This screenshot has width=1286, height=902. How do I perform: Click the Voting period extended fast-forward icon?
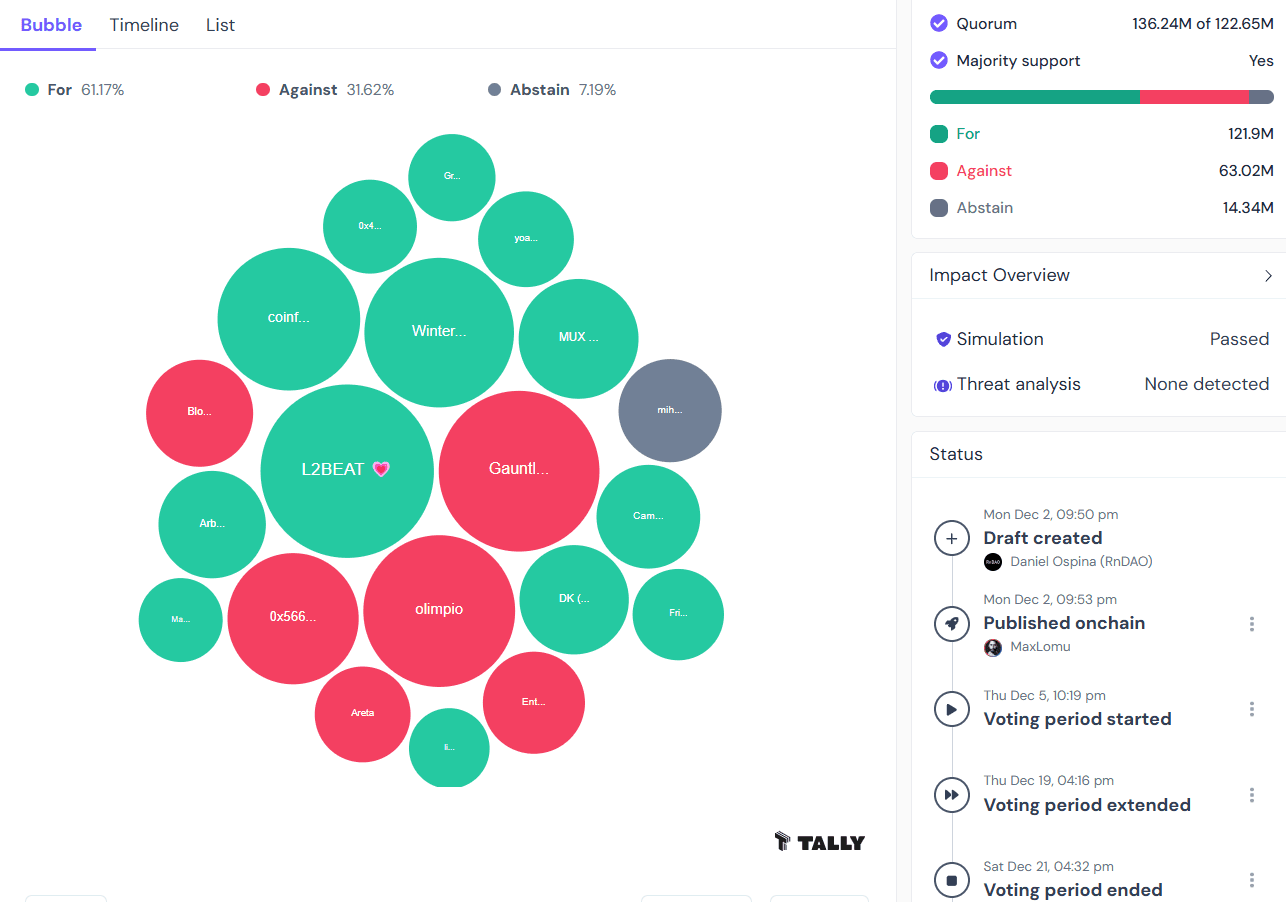tap(952, 795)
